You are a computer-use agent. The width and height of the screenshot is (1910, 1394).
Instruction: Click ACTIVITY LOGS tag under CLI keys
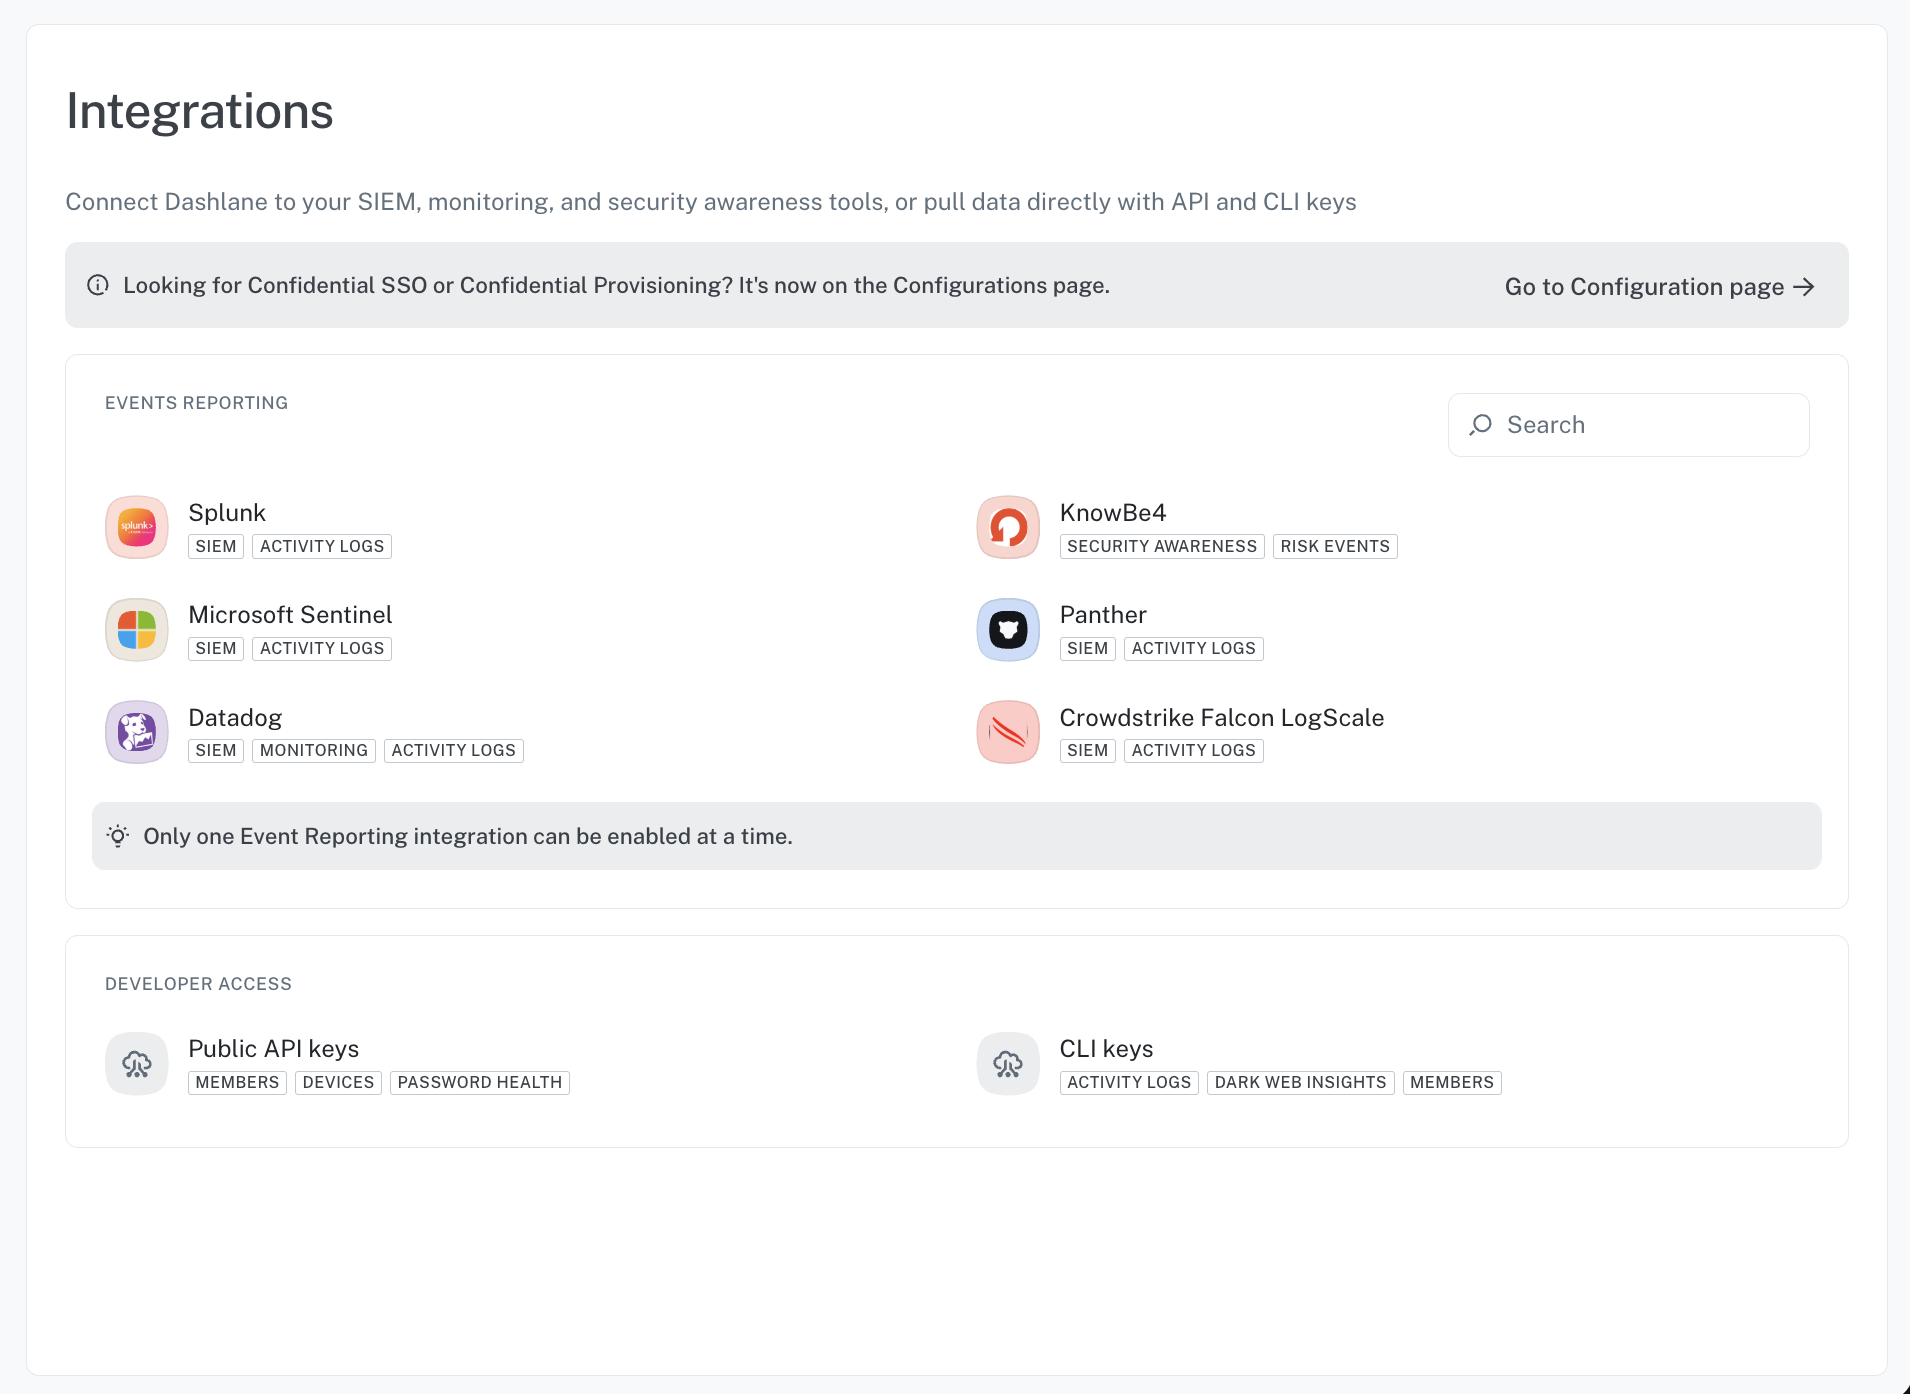pos(1130,1083)
